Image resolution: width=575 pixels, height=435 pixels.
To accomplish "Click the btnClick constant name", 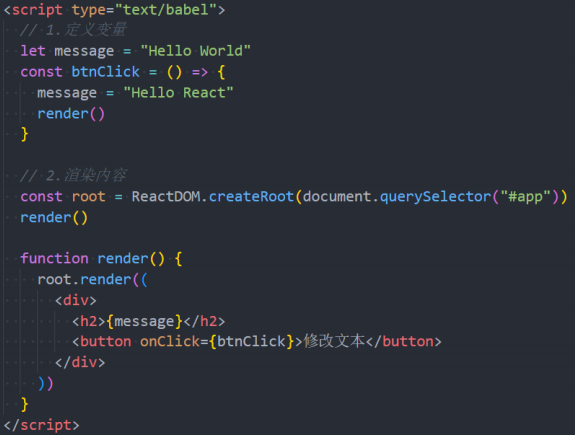I will (x=105, y=72).
